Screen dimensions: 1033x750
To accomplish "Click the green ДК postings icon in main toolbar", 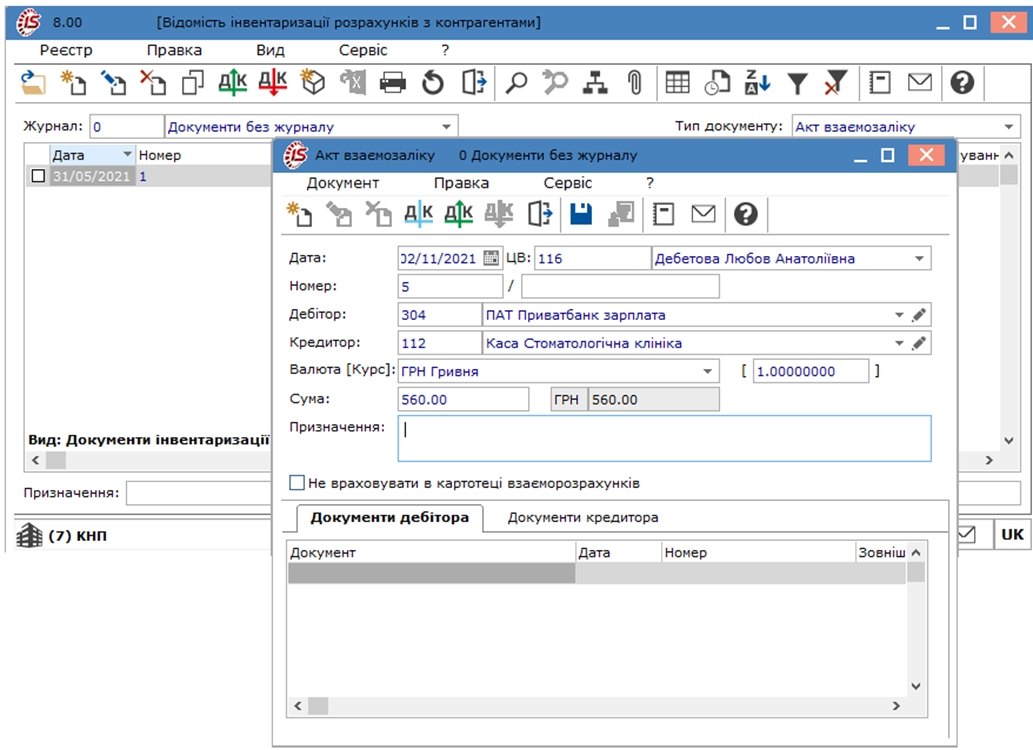I will click(233, 83).
